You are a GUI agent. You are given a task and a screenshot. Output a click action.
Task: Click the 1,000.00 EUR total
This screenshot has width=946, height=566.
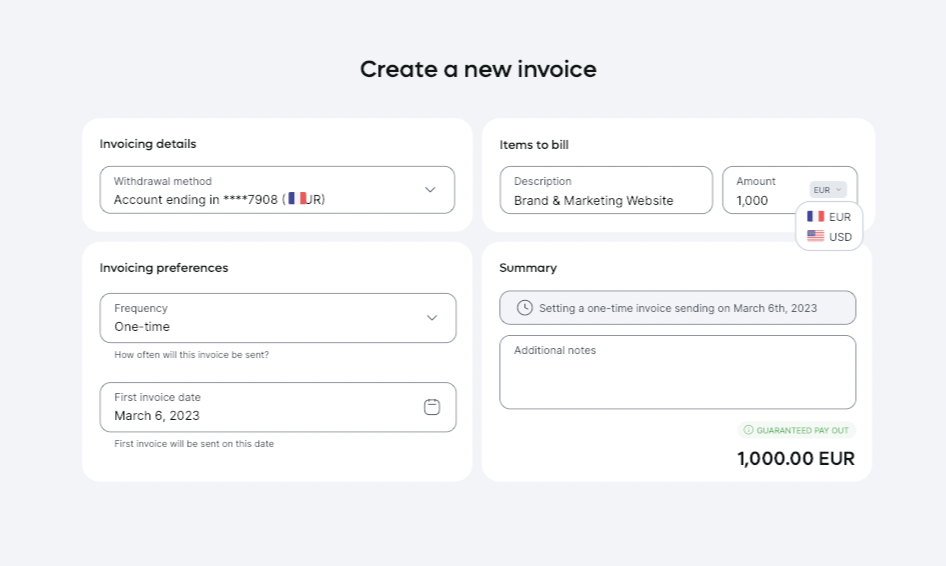point(796,459)
